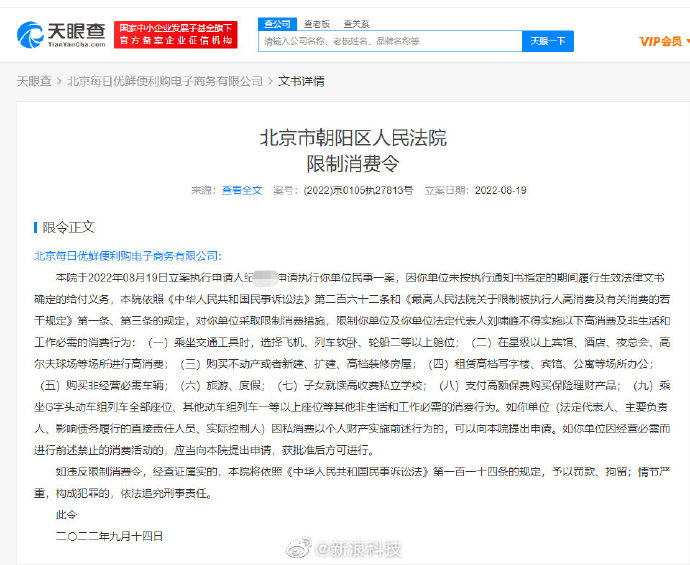The width and height of the screenshot is (690, 565).
Task: Click 文书详情 in the breadcrumb
Action: 301,81
